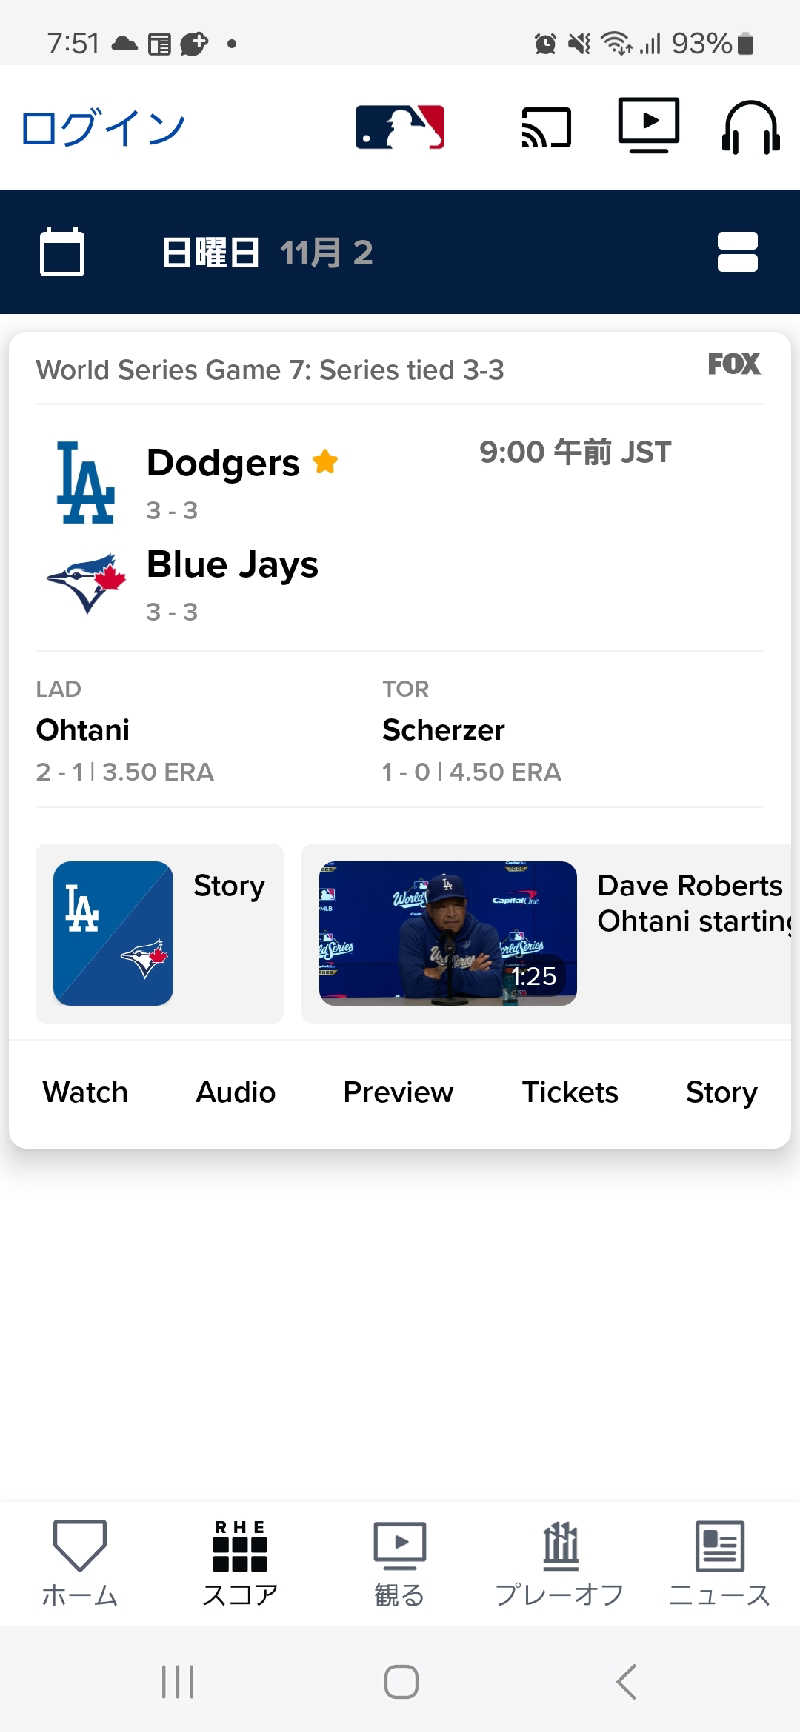Tap the ログイン link
800x1732 pixels.
[103, 128]
